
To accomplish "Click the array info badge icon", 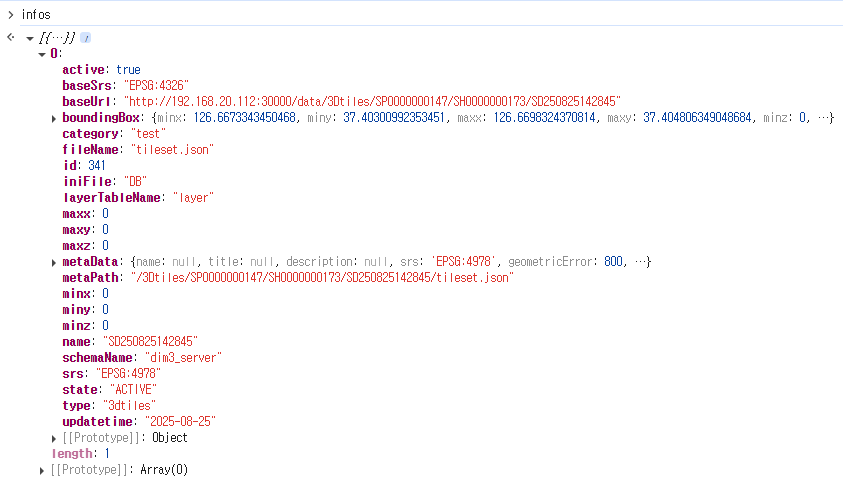I will [x=85, y=38].
